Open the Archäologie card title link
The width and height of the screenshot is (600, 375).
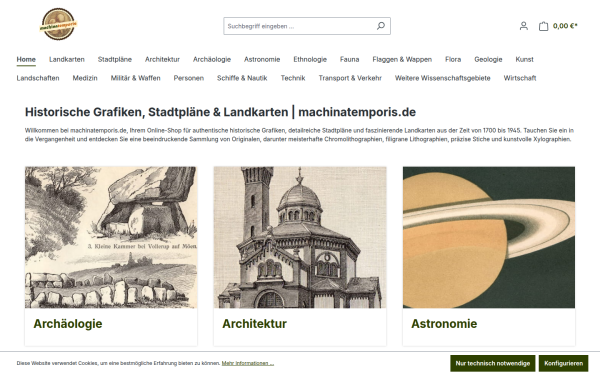[x=68, y=324]
